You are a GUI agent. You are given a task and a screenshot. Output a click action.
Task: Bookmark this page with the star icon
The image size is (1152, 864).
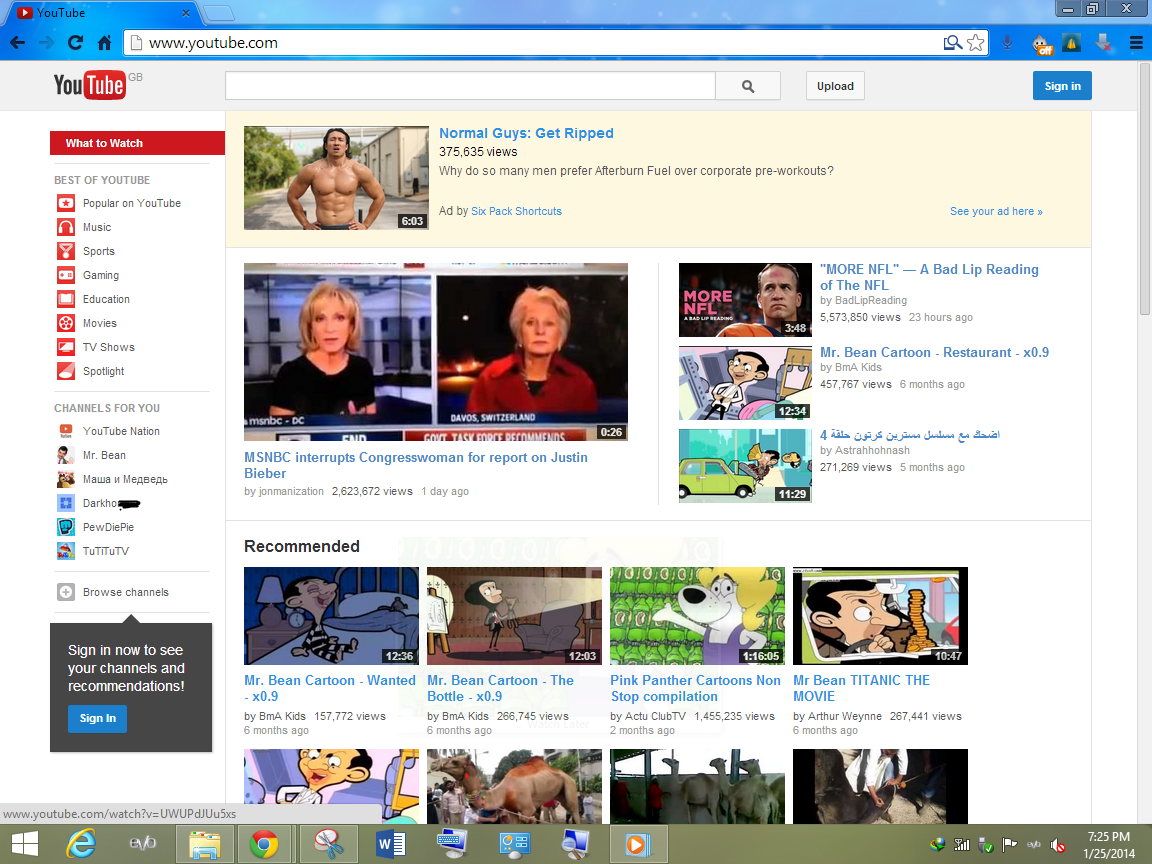(x=976, y=43)
